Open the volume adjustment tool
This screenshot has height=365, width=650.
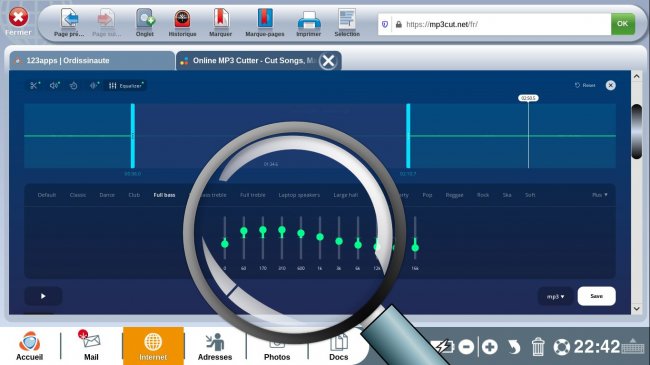(x=54, y=85)
